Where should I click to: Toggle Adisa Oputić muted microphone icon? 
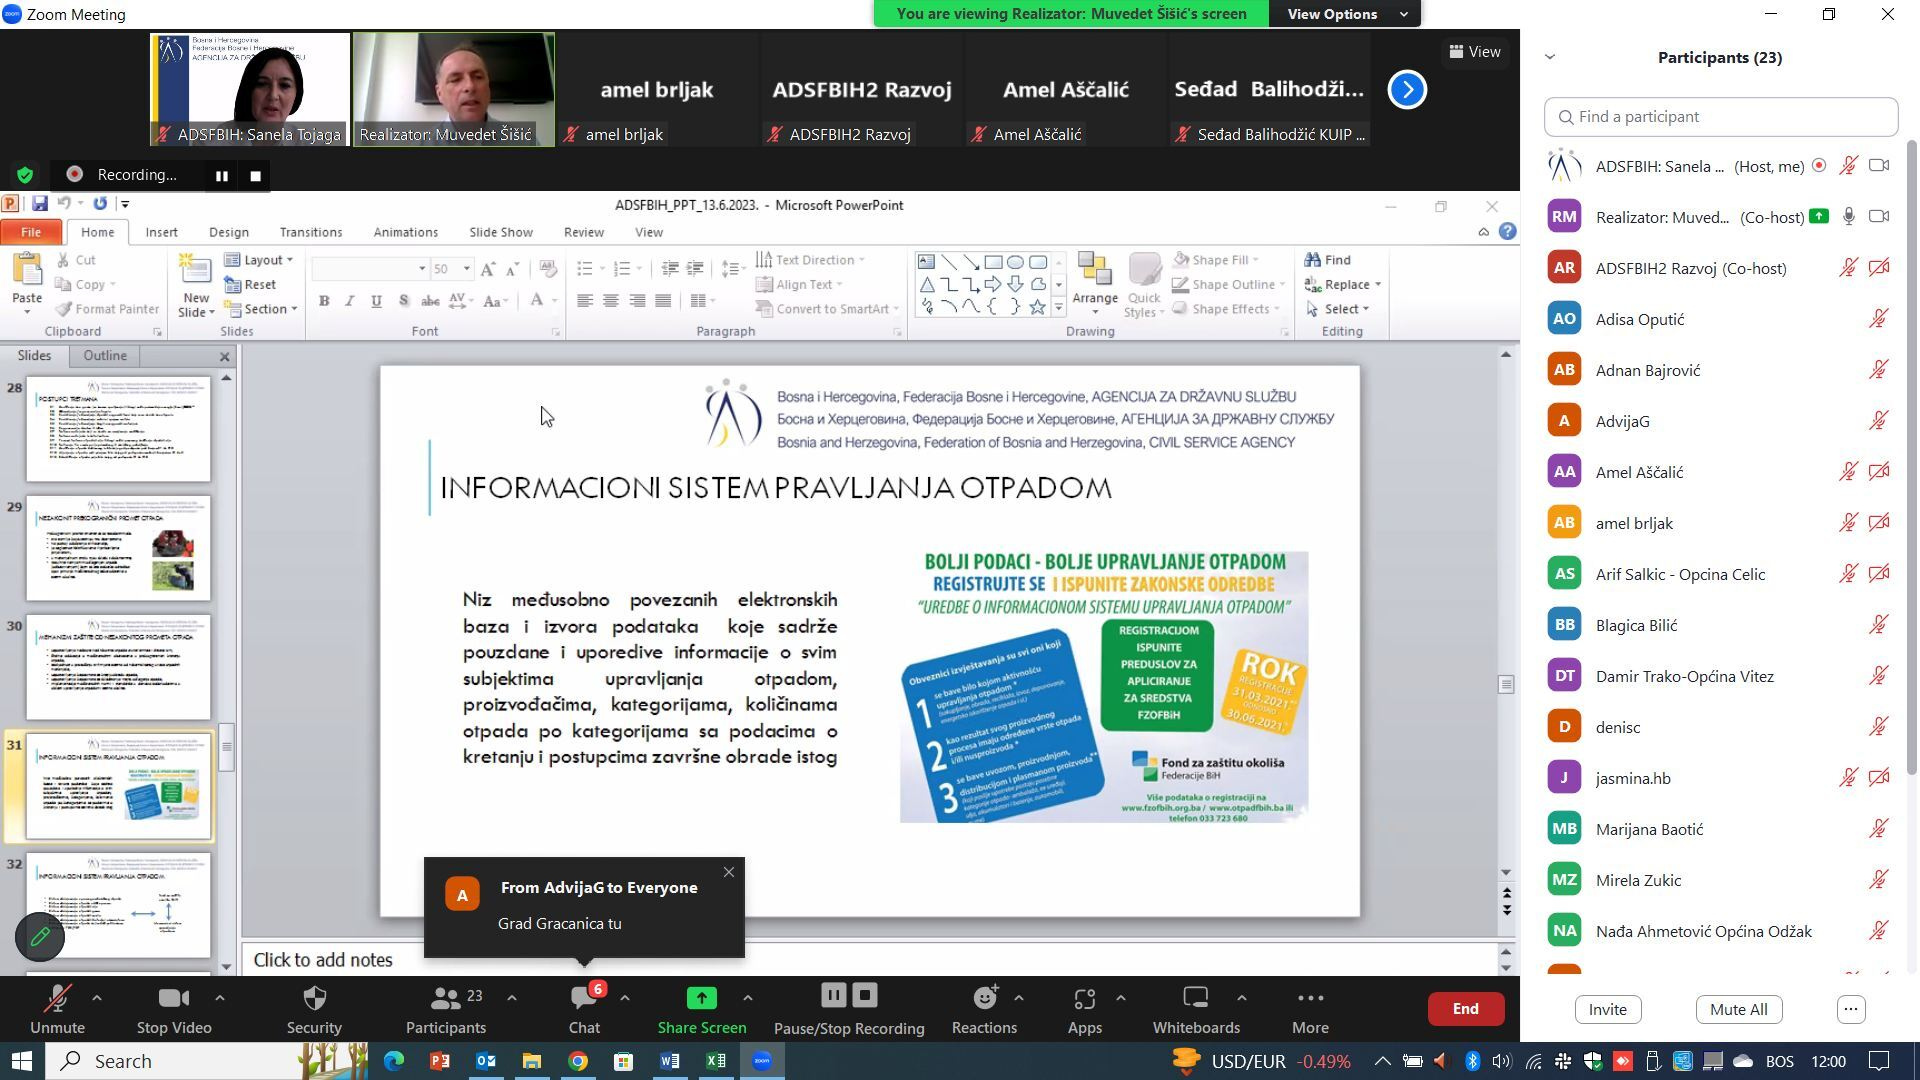tap(1879, 319)
